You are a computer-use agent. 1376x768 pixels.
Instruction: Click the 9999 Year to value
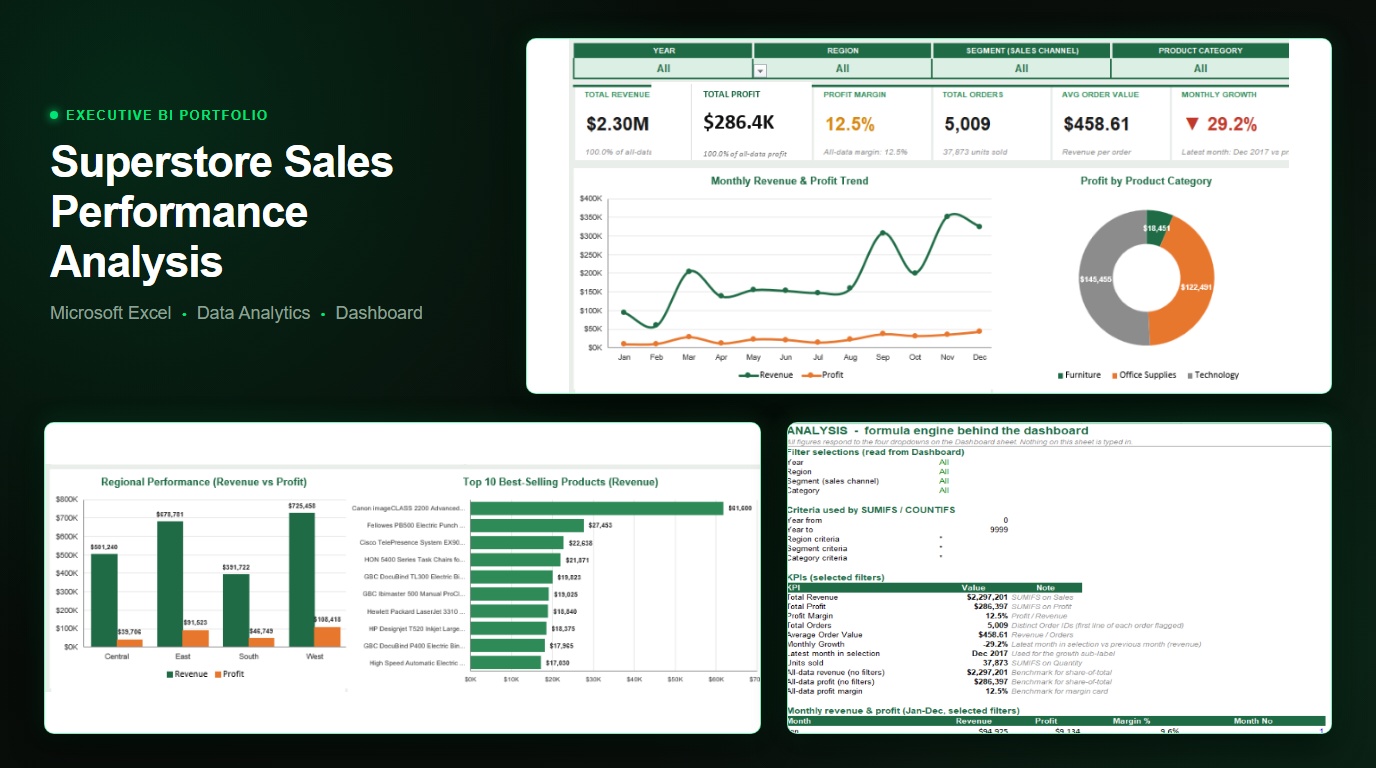tap(997, 529)
